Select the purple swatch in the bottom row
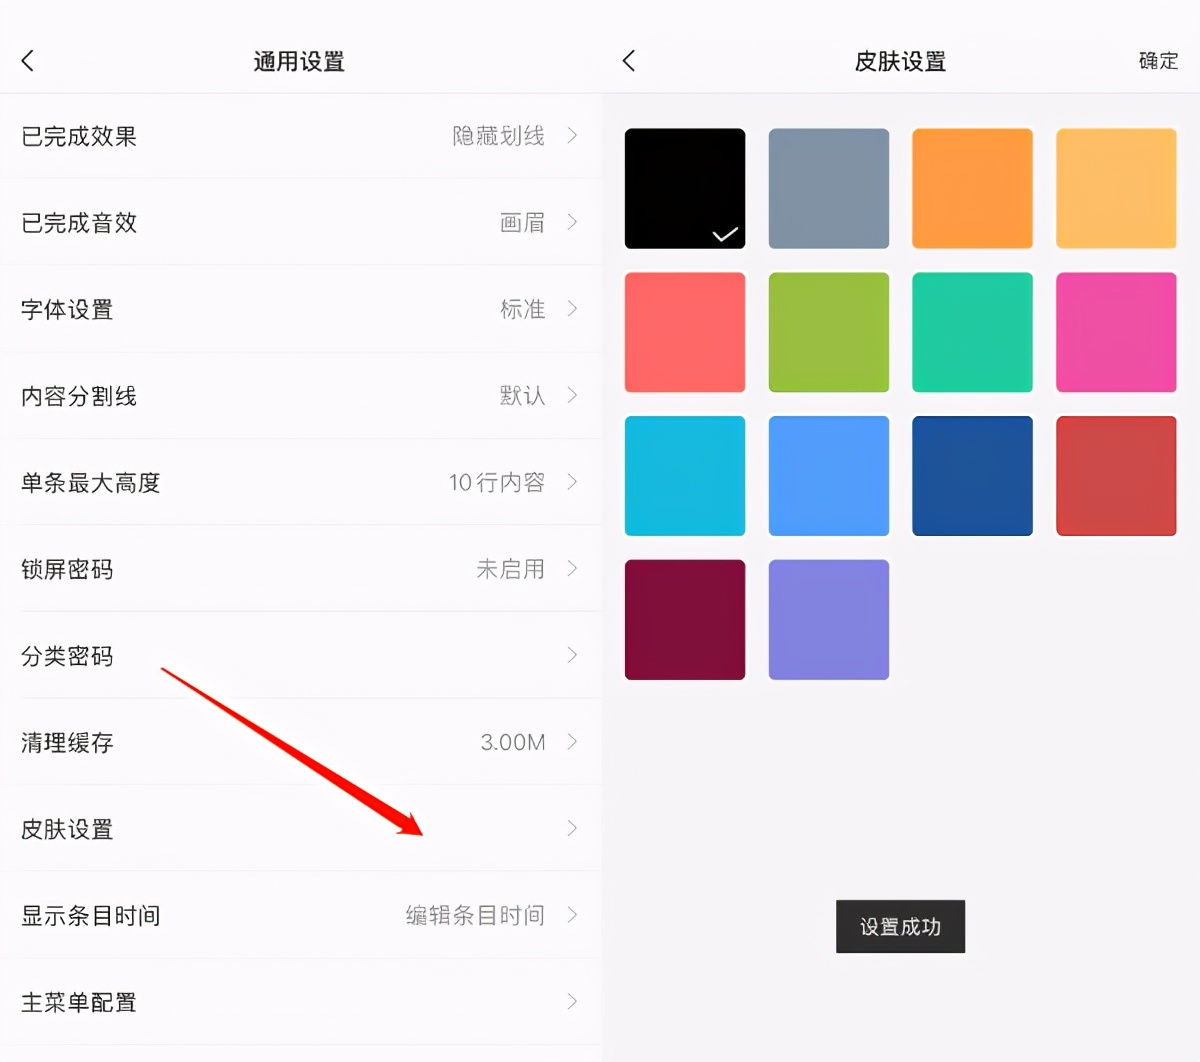Screen dimensions: 1200x1062 point(828,620)
